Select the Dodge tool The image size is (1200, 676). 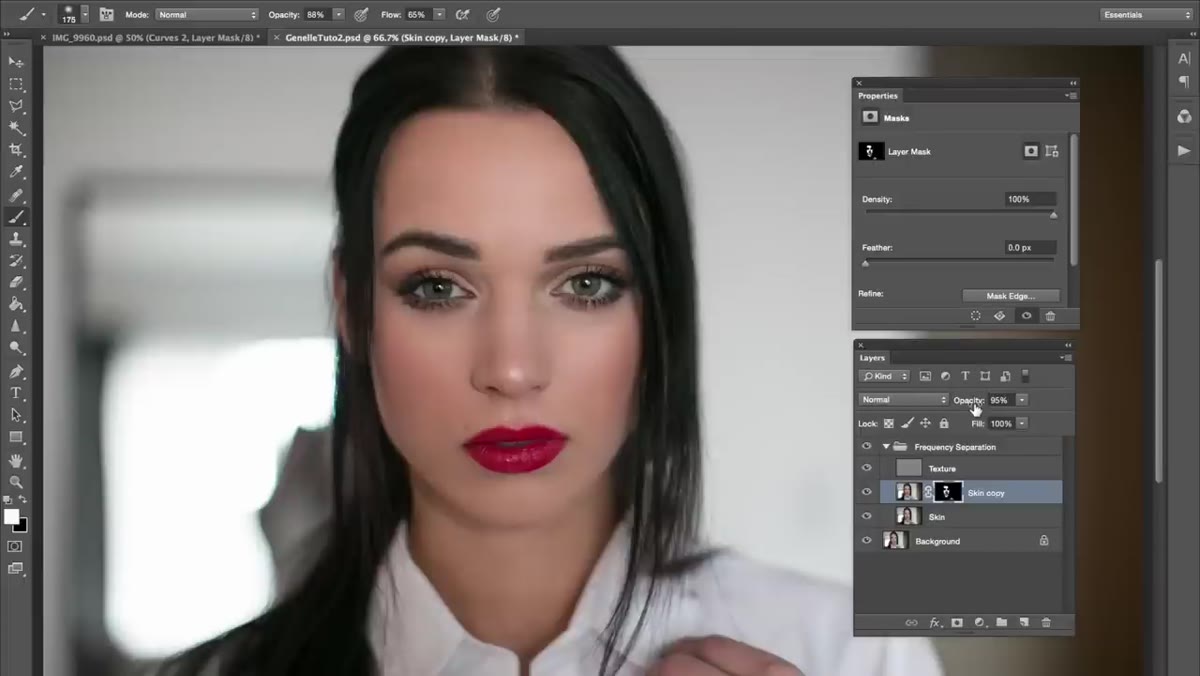[16, 348]
